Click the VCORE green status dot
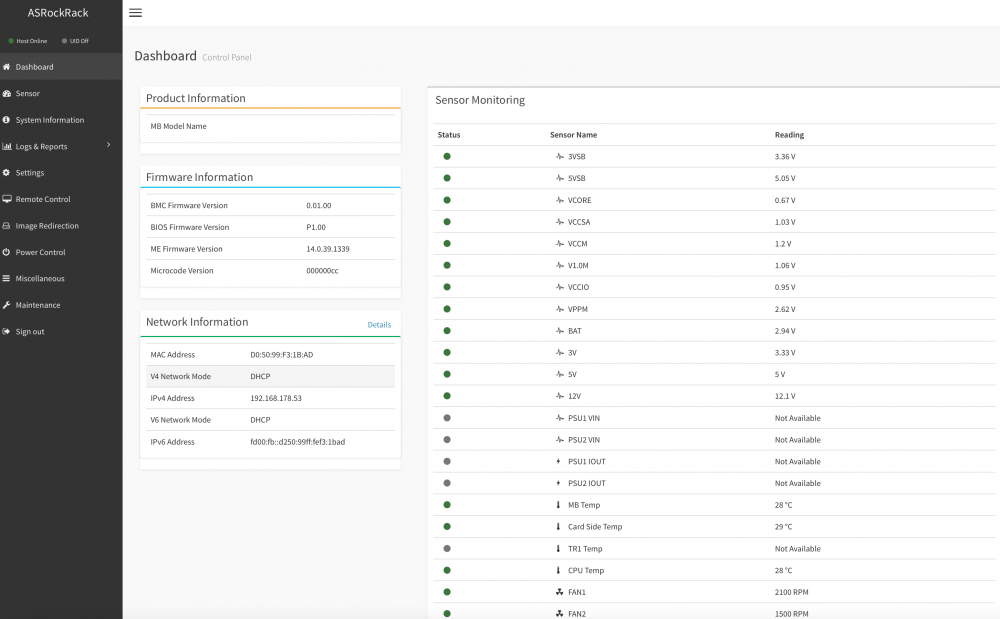The height and width of the screenshot is (619, 1000). (447, 200)
